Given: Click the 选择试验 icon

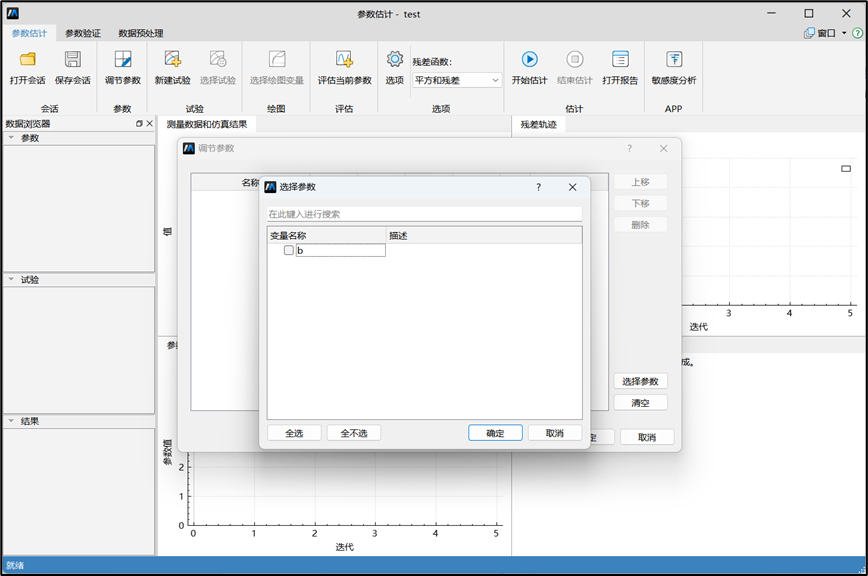Looking at the screenshot, I should coord(218,59).
